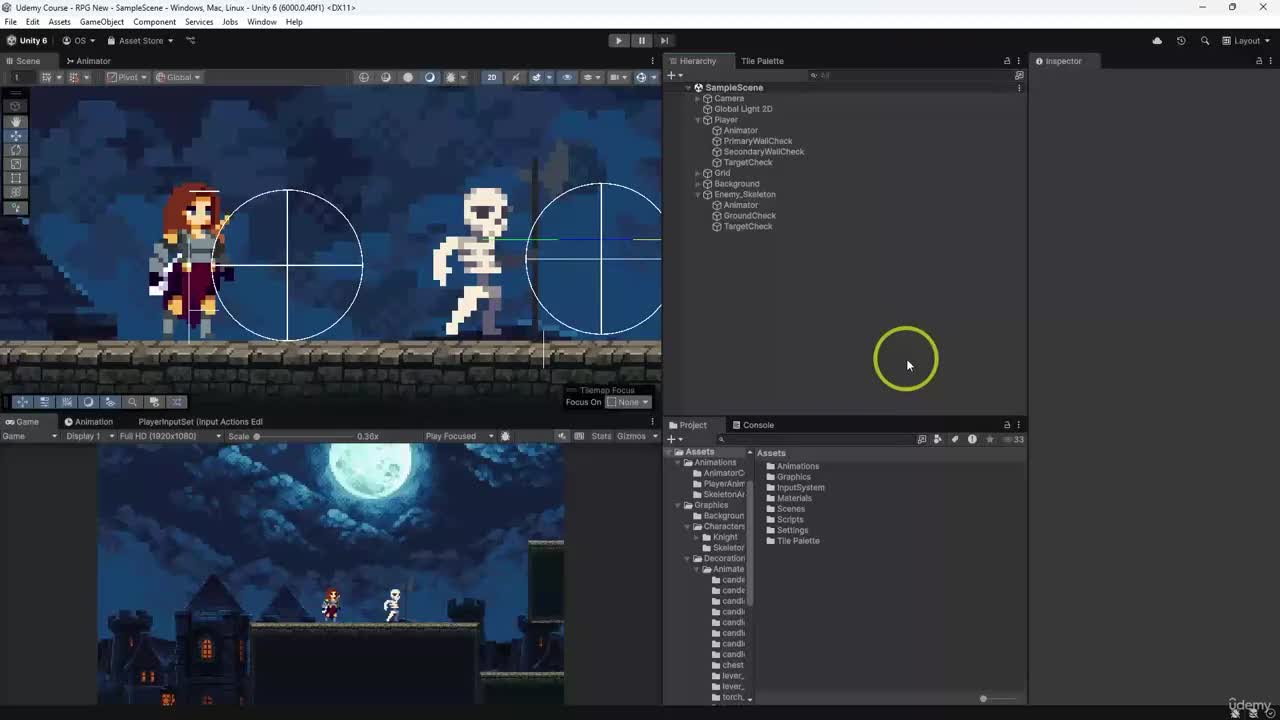Open the Assets menu
The height and width of the screenshot is (720, 1280).
[59, 22]
